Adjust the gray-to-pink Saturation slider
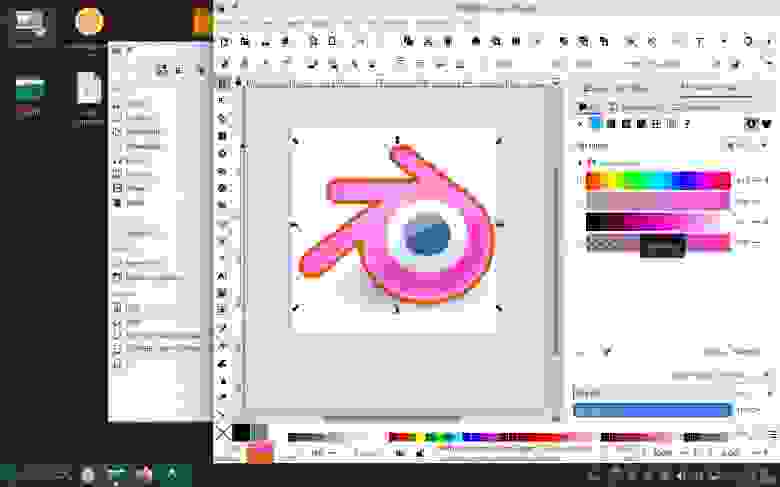 [x=658, y=200]
